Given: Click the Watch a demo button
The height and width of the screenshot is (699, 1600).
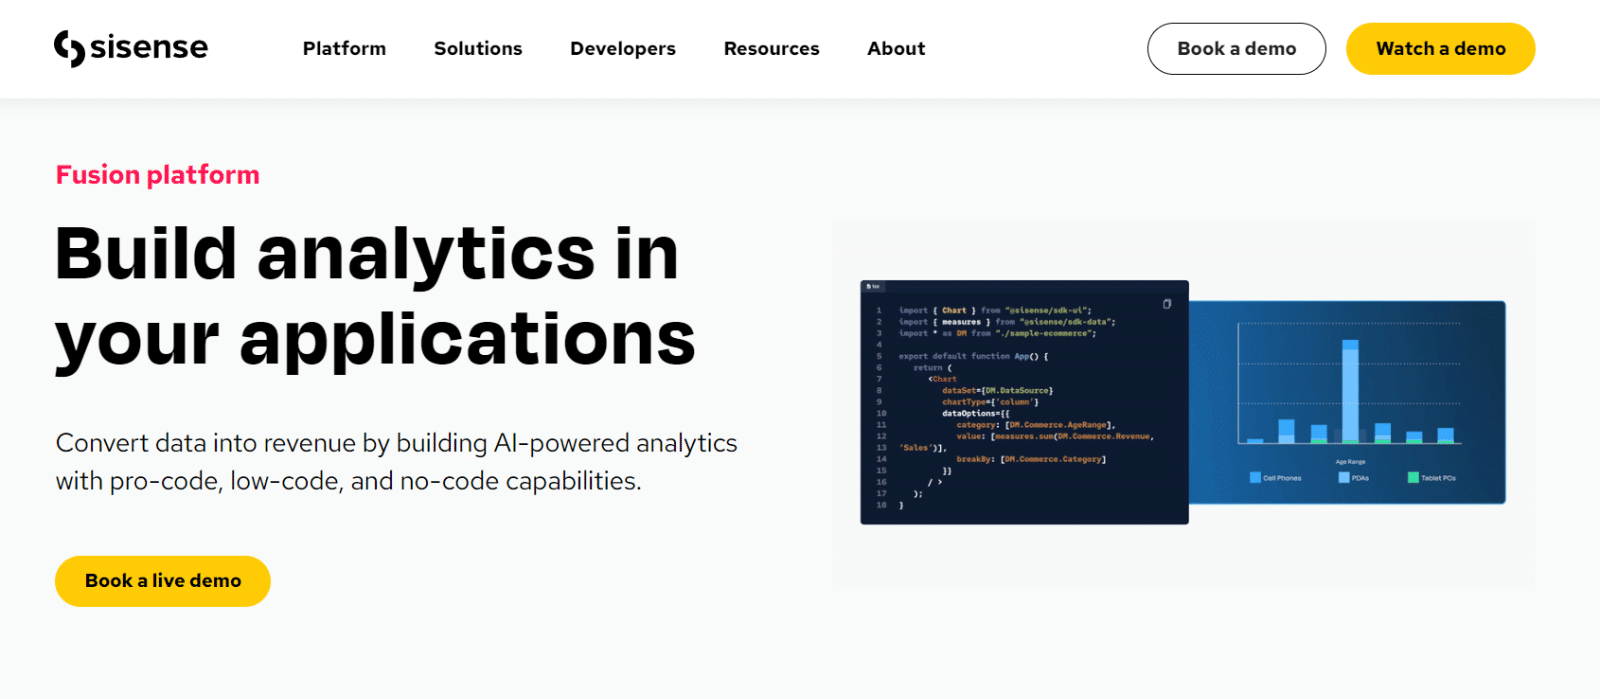Looking at the screenshot, I should pyautogui.click(x=1441, y=49).
